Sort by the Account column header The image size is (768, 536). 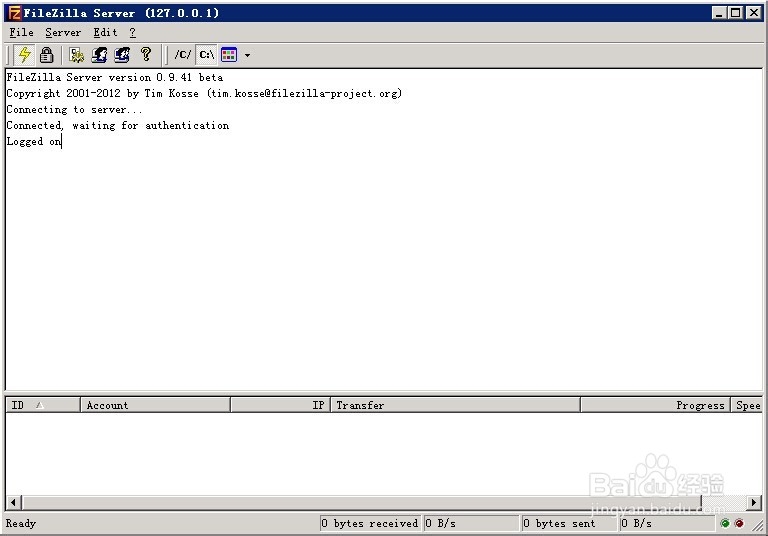pos(155,405)
